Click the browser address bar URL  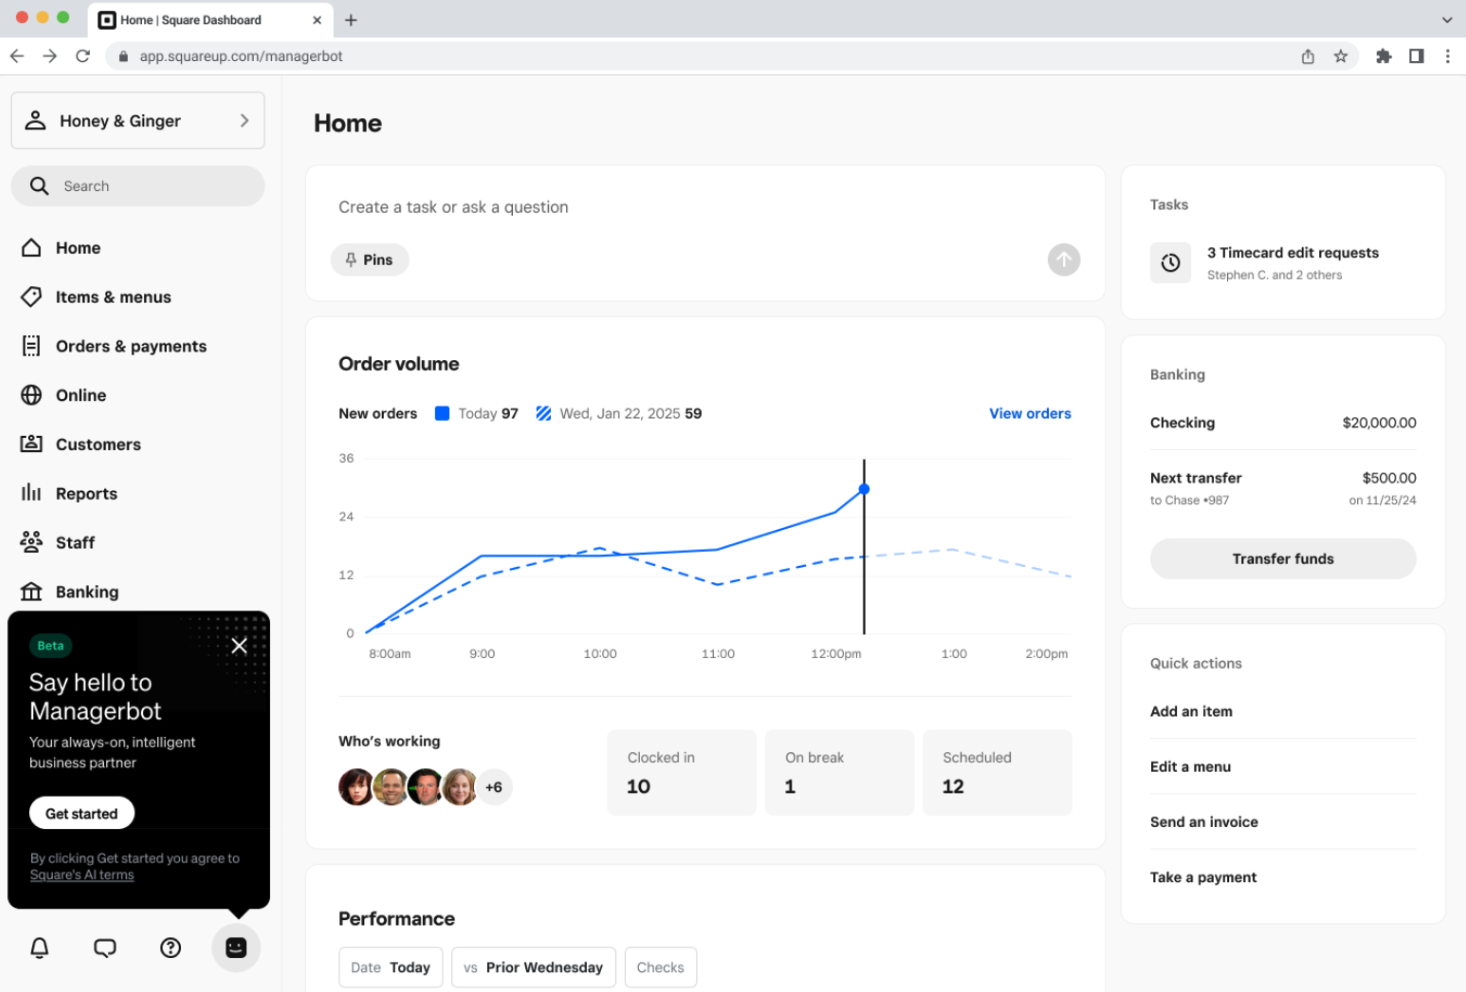coord(241,56)
